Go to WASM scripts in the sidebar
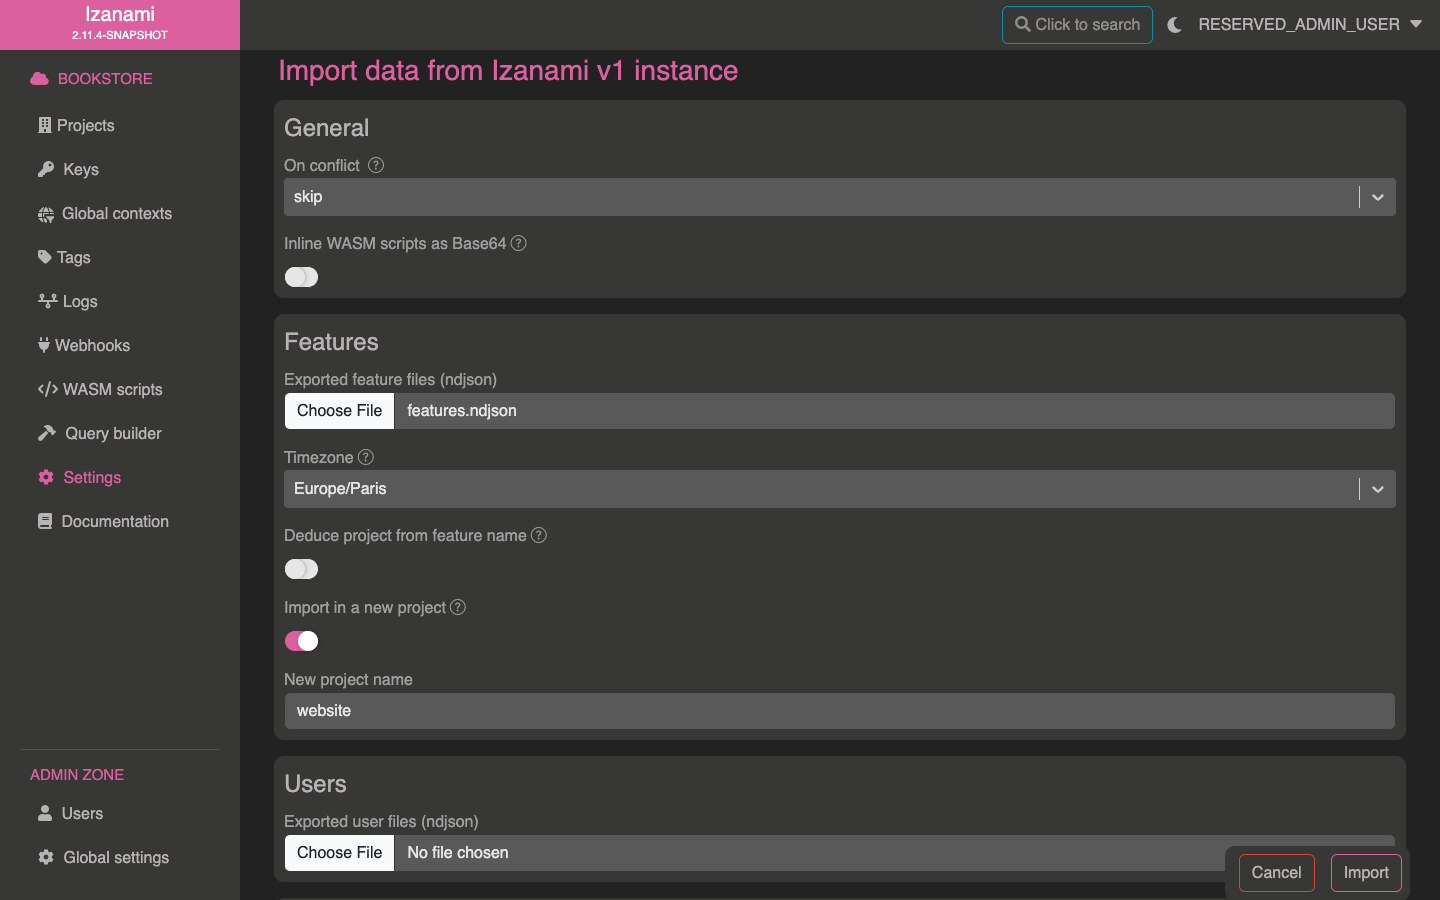 pyautogui.click(x=111, y=389)
